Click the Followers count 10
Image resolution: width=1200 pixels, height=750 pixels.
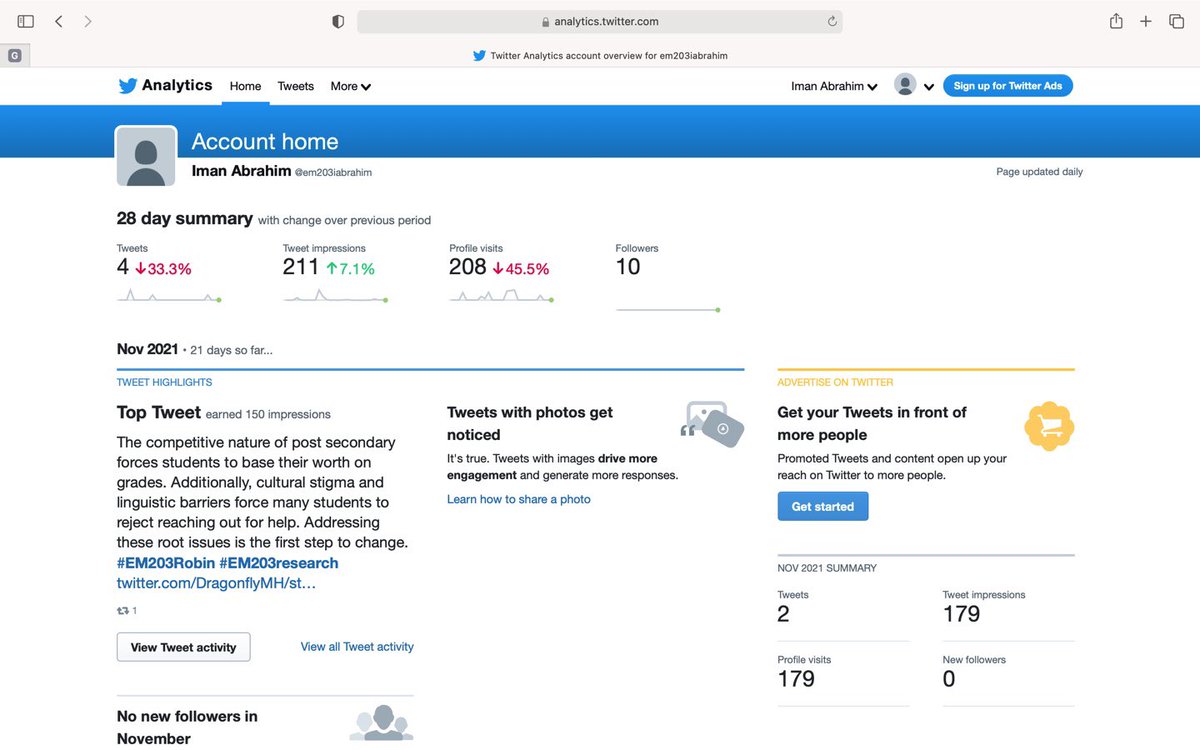[x=628, y=267]
